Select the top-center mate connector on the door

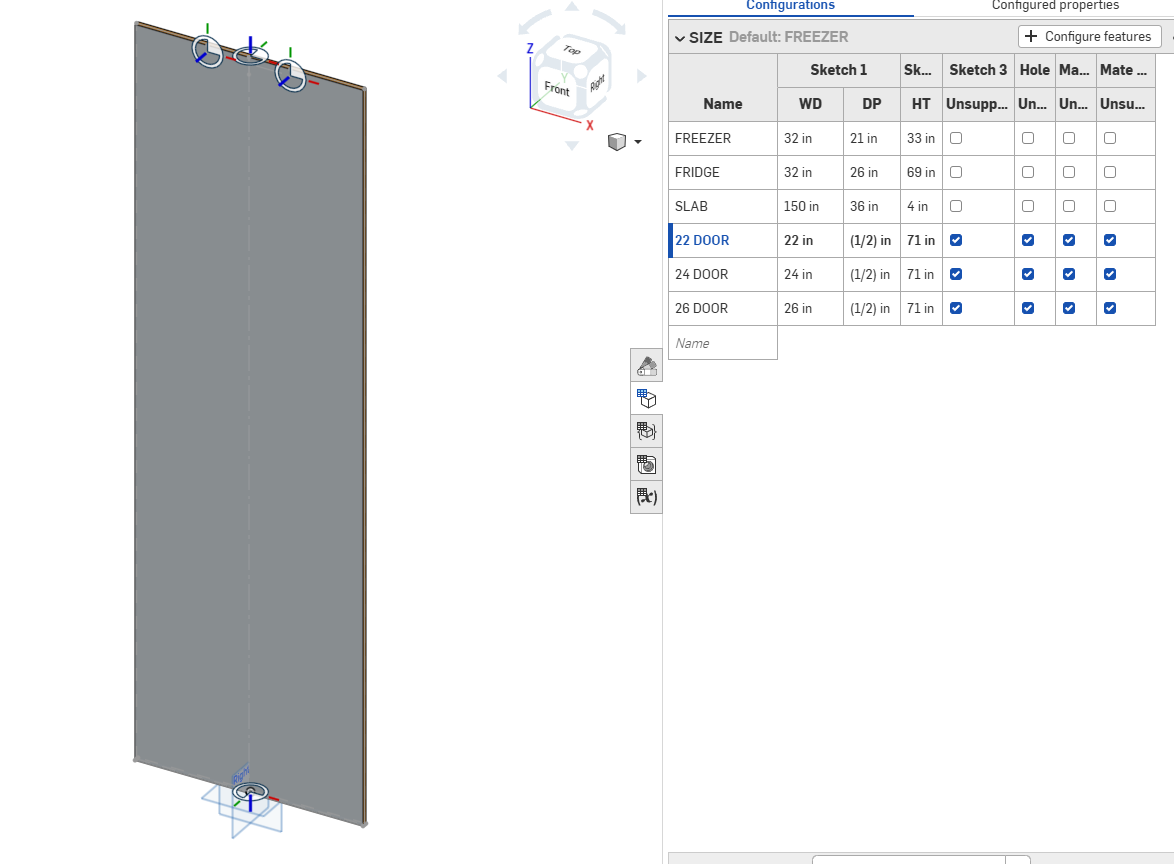pyautogui.click(x=250, y=55)
